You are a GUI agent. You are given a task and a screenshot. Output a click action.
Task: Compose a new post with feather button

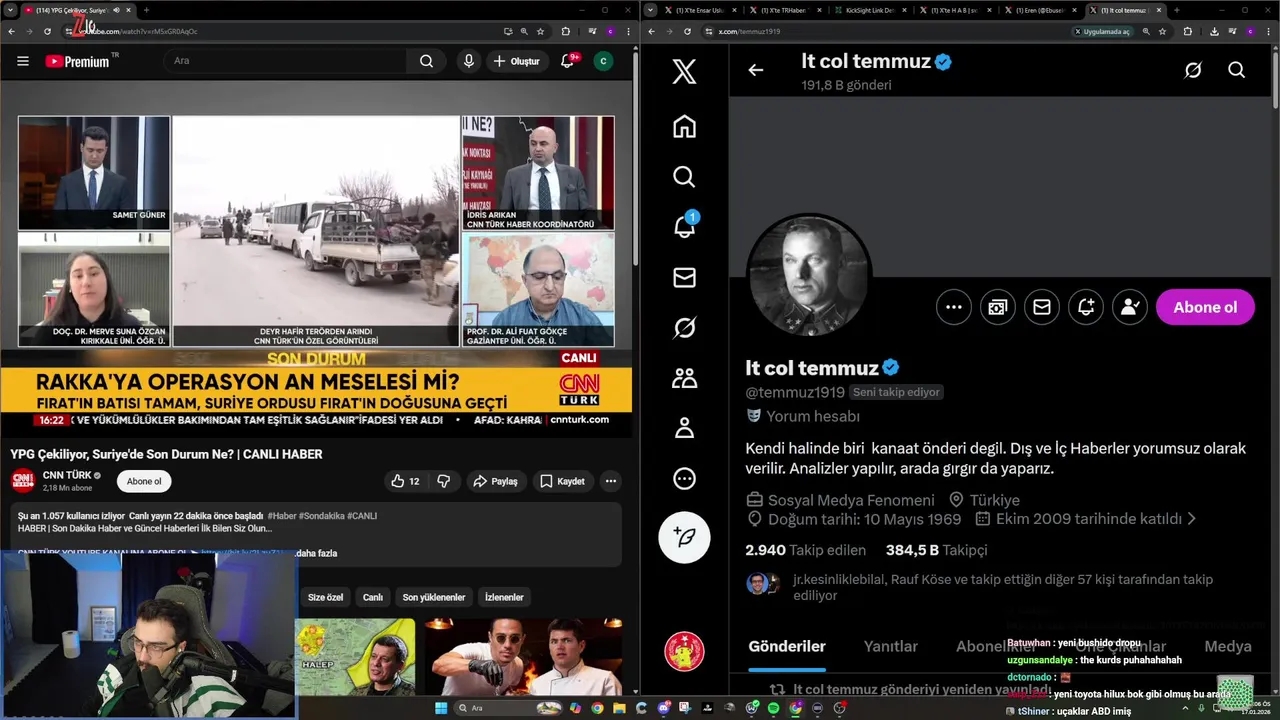[684, 537]
